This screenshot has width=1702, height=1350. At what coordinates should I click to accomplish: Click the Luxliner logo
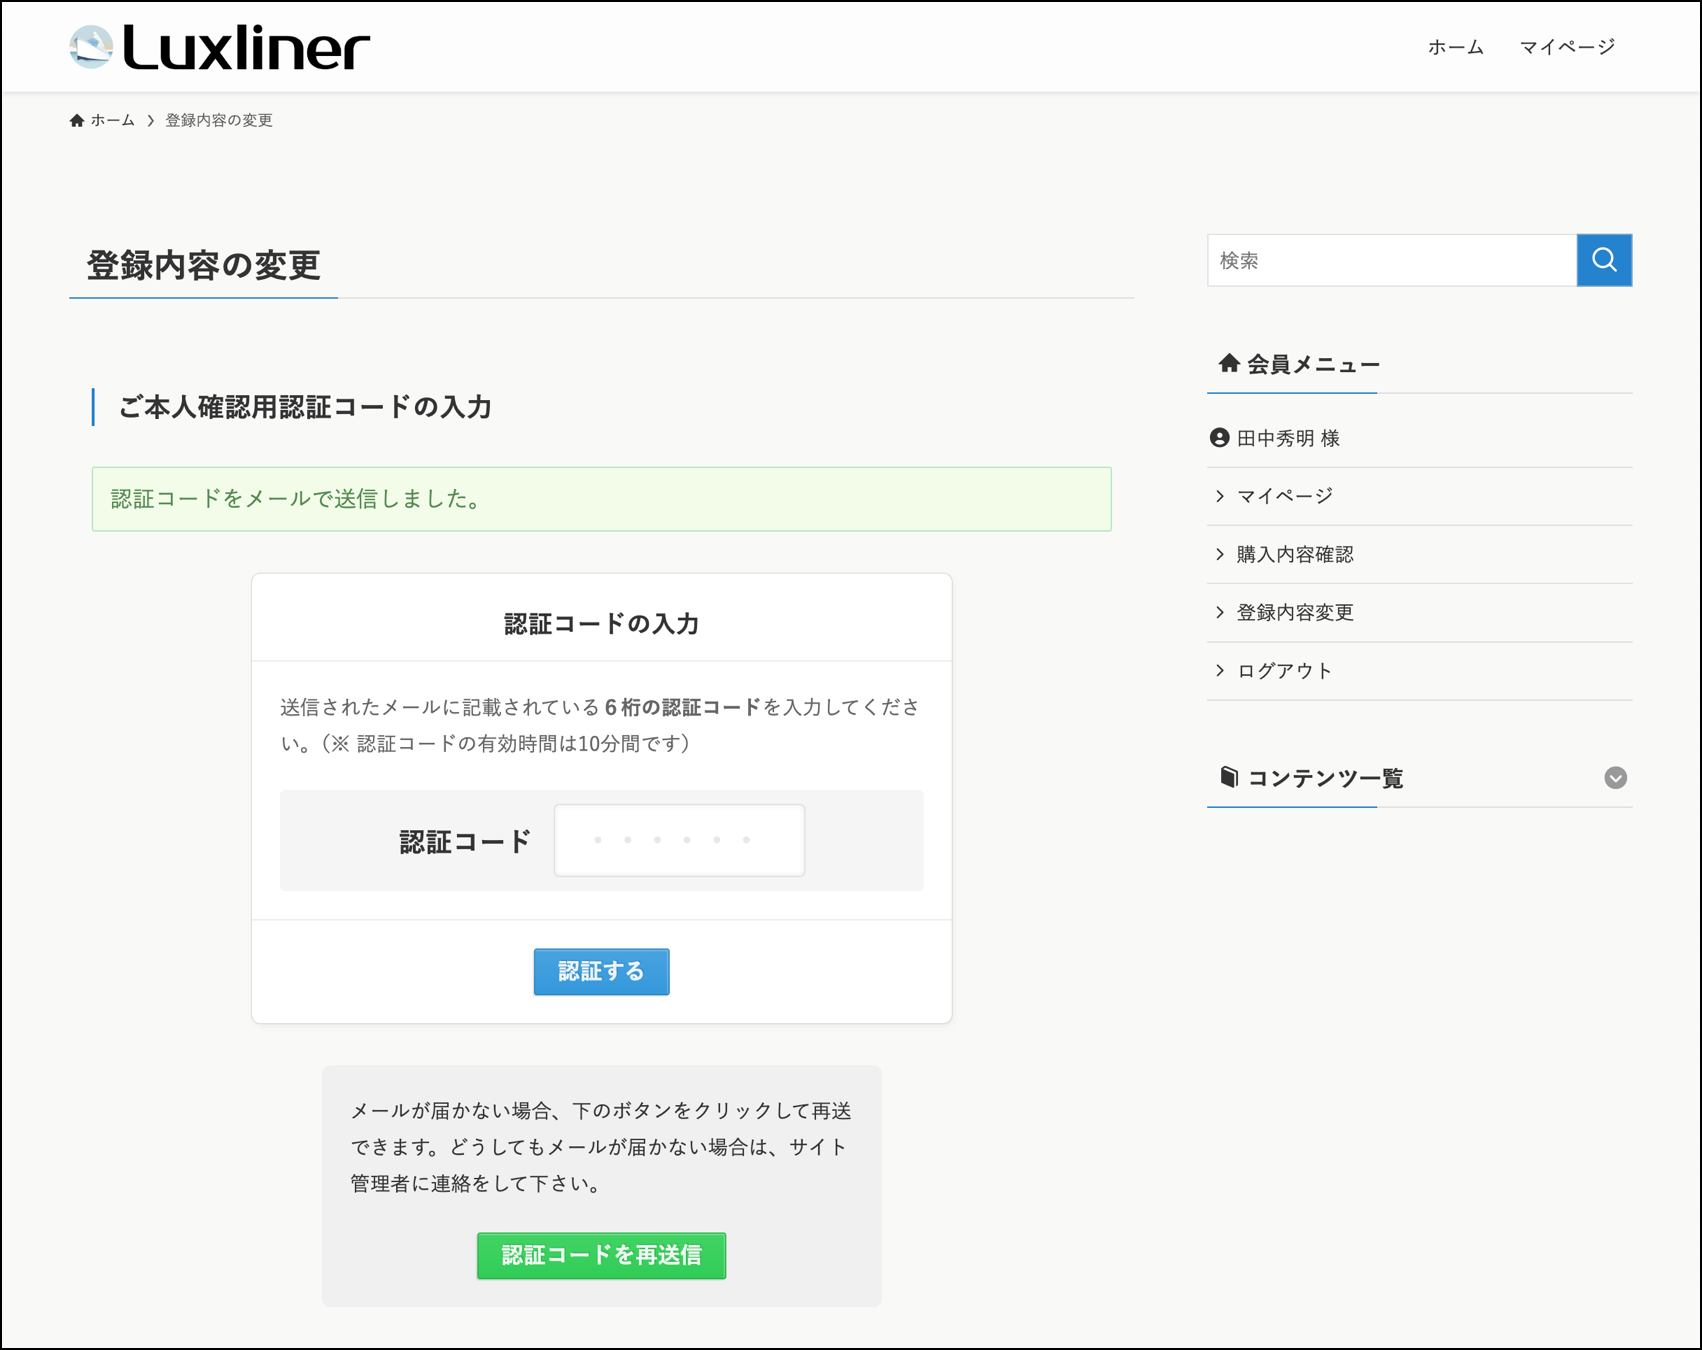coord(220,48)
